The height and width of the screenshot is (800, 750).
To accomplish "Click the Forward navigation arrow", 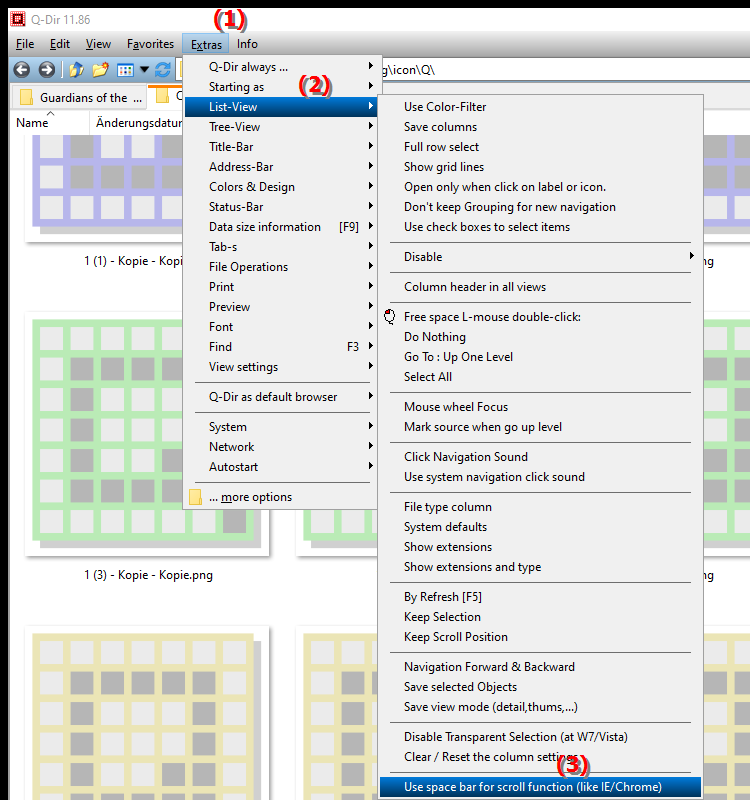I will pyautogui.click(x=46, y=69).
